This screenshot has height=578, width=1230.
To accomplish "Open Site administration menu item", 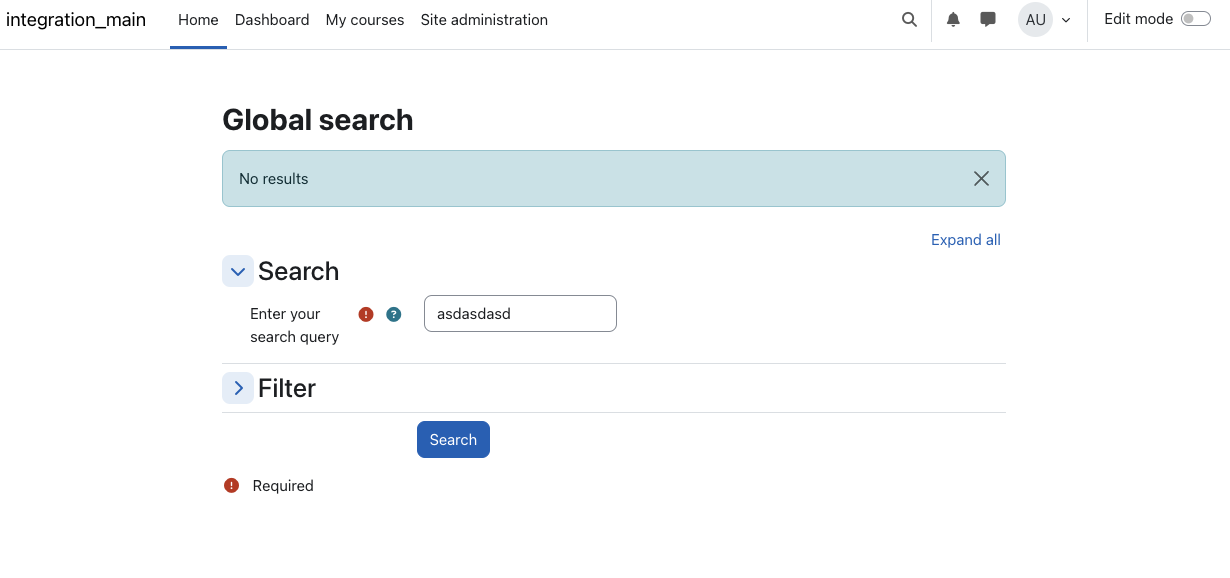I will [x=484, y=20].
